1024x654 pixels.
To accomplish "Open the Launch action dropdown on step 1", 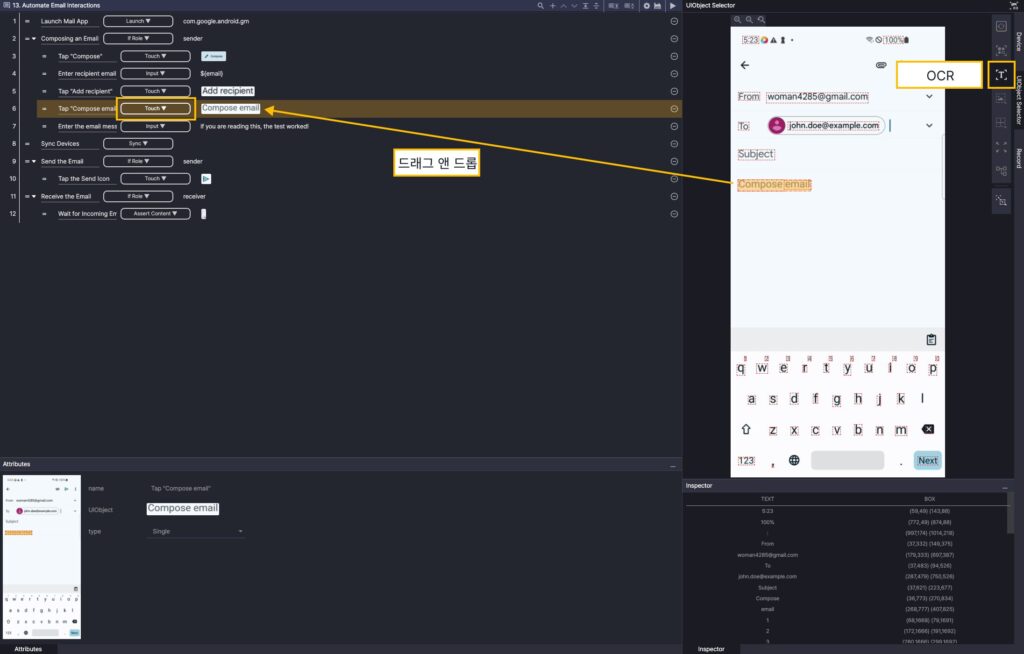I will pyautogui.click(x=153, y=21).
